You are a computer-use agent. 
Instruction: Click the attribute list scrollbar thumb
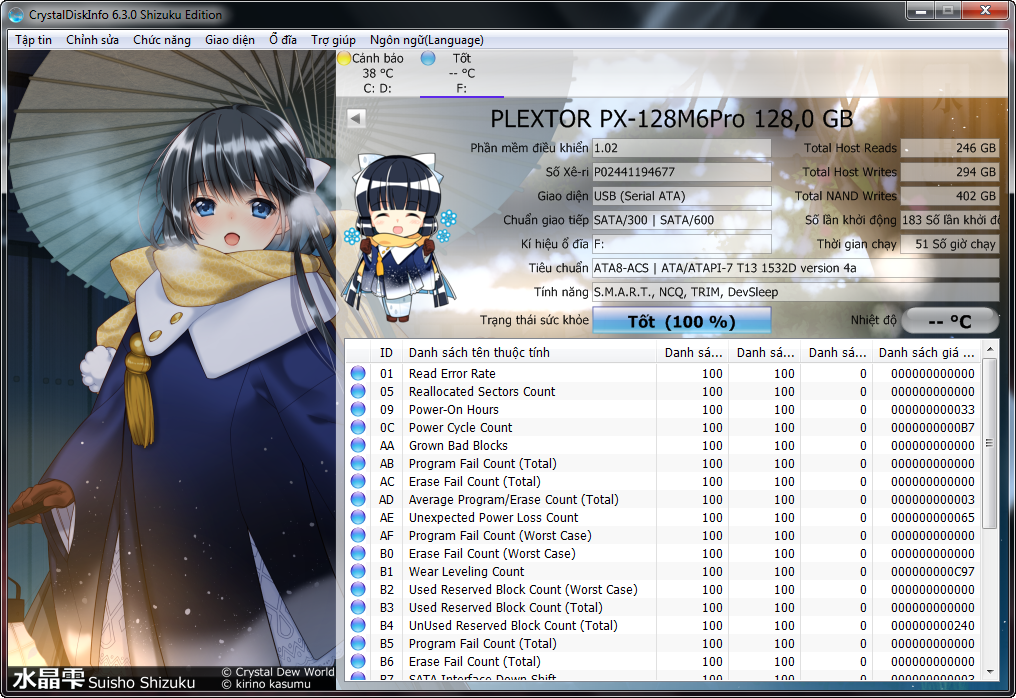[x=989, y=444]
